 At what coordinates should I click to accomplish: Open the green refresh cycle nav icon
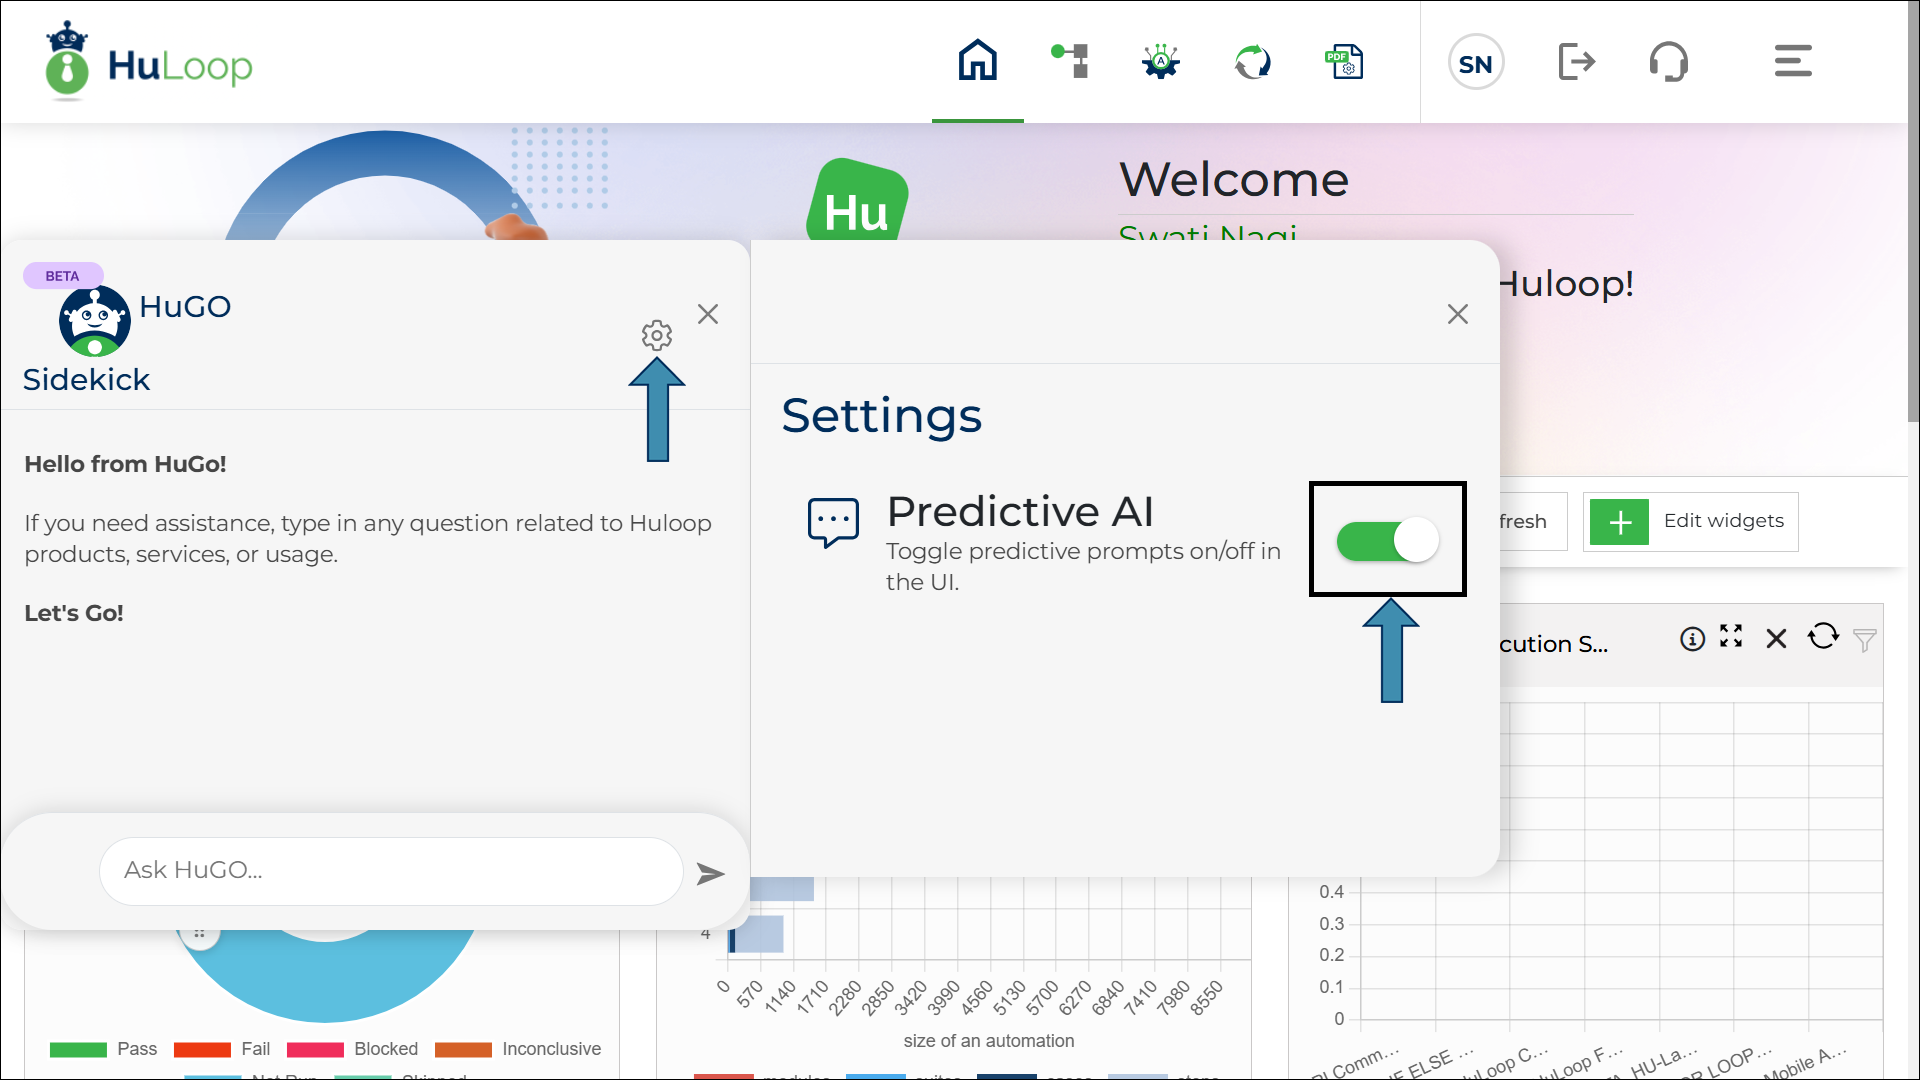click(x=1253, y=62)
